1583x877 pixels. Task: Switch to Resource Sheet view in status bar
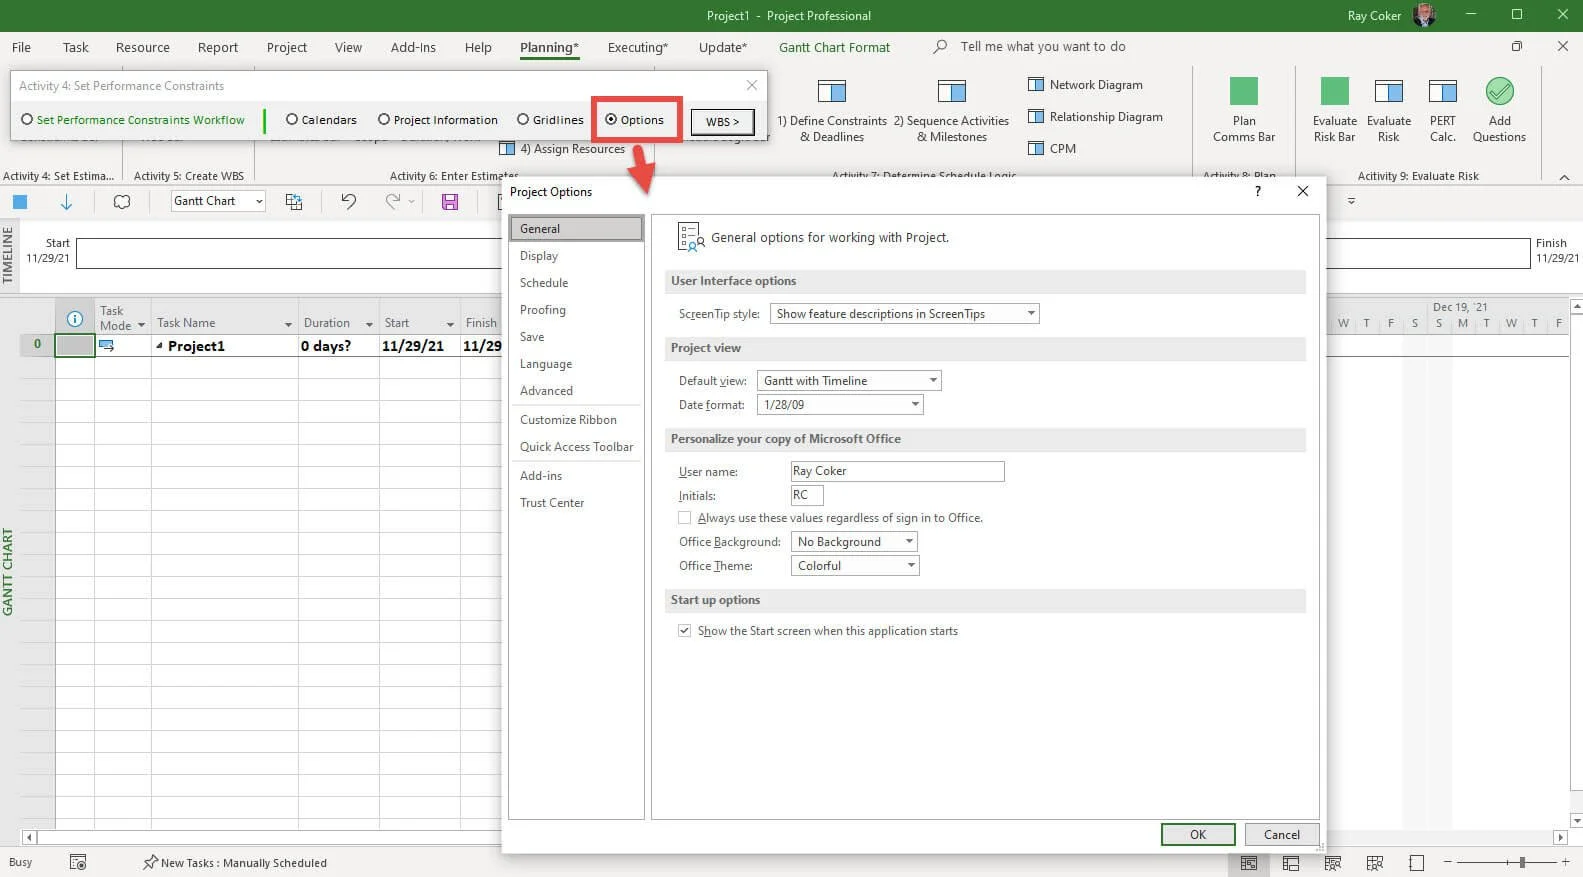click(1375, 863)
